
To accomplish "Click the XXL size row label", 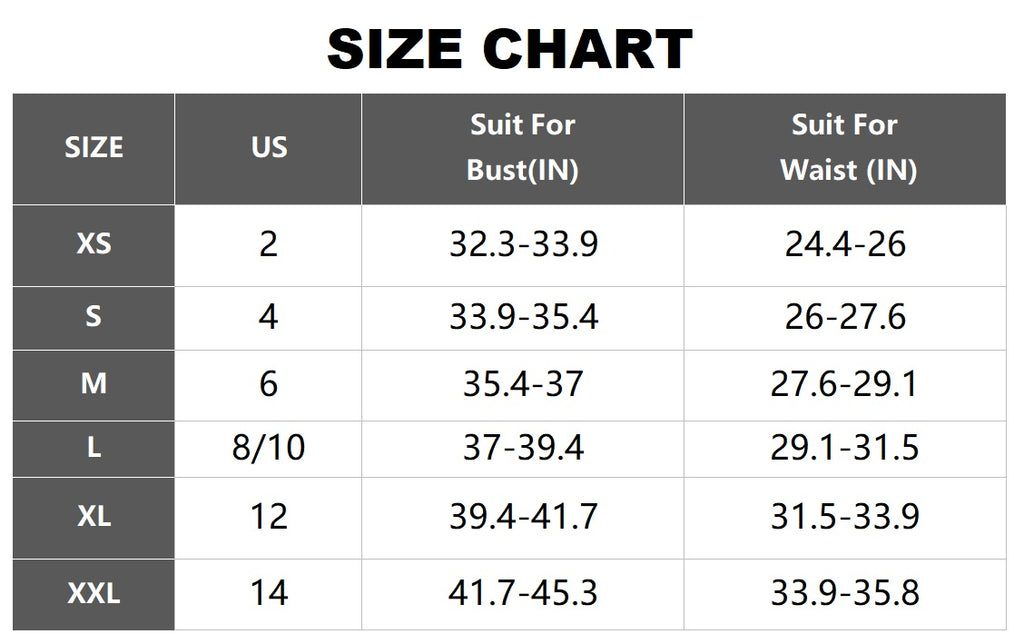I will [94, 593].
